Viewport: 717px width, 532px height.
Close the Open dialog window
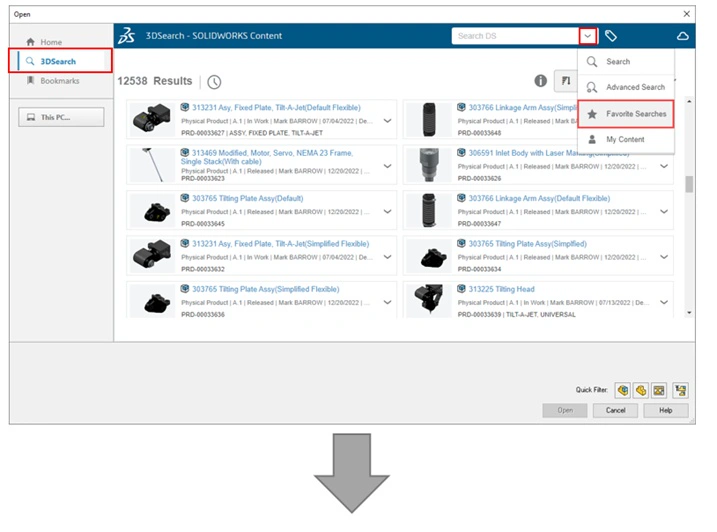tap(686, 14)
